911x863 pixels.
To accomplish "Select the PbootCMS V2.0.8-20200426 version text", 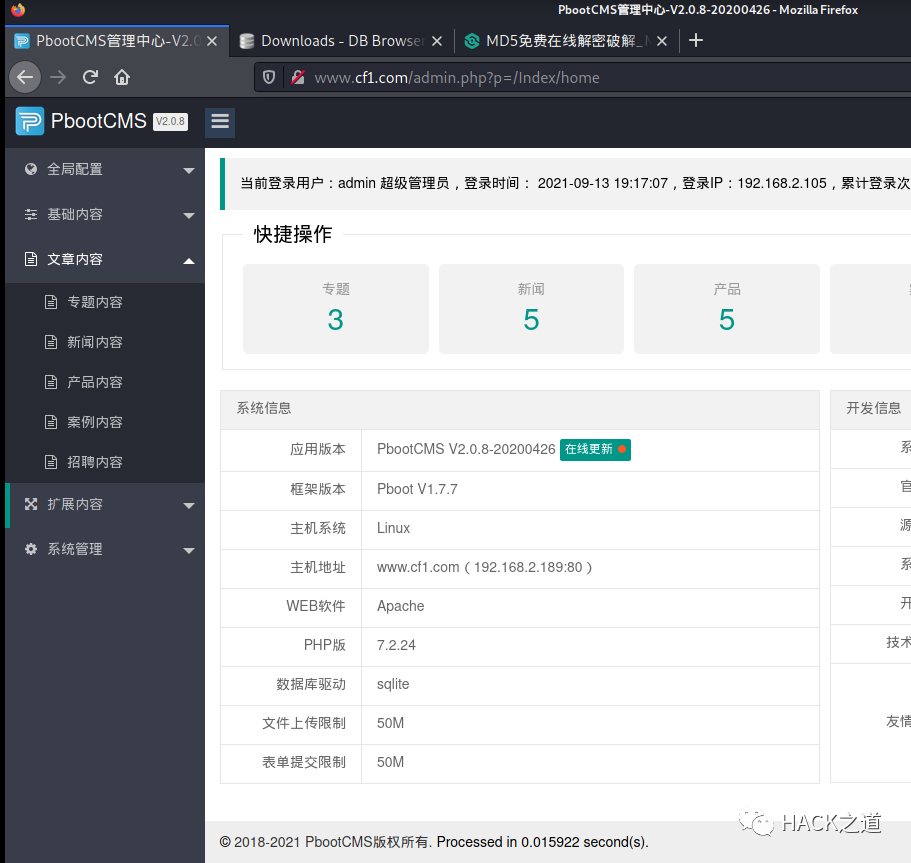I will click(x=466, y=449).
